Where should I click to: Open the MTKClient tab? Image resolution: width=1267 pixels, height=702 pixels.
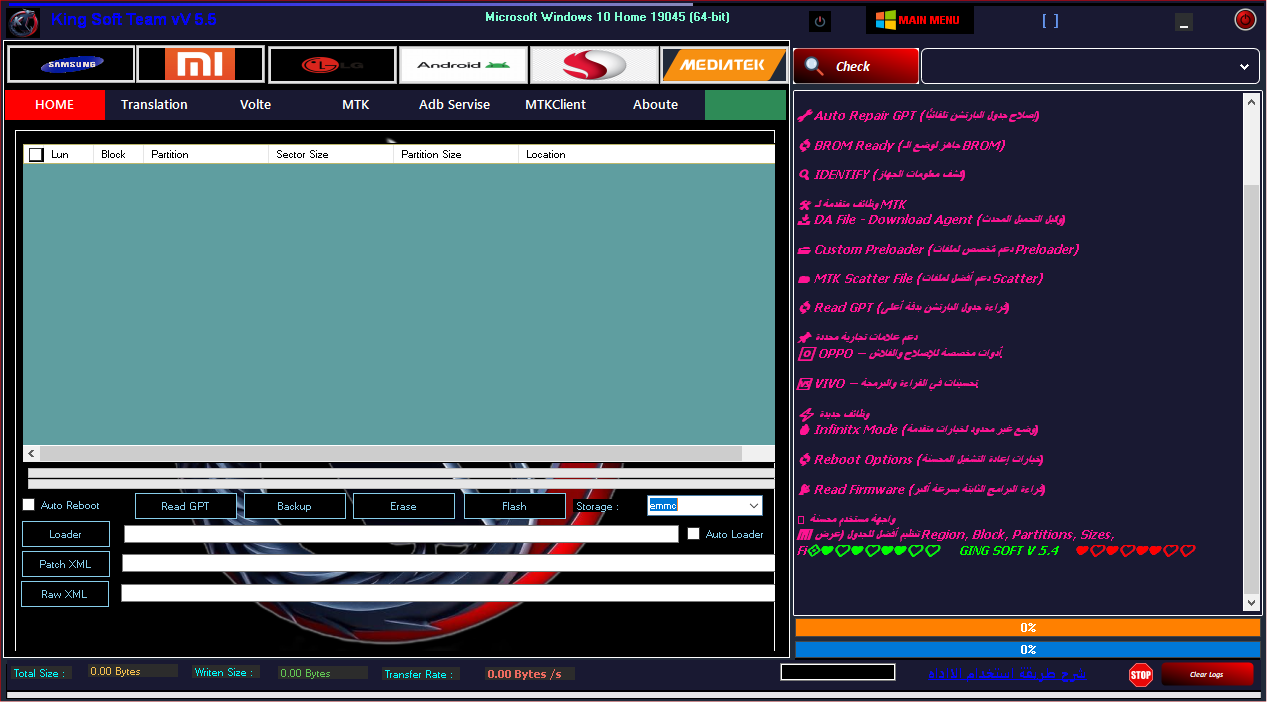[x=555, y=104]
